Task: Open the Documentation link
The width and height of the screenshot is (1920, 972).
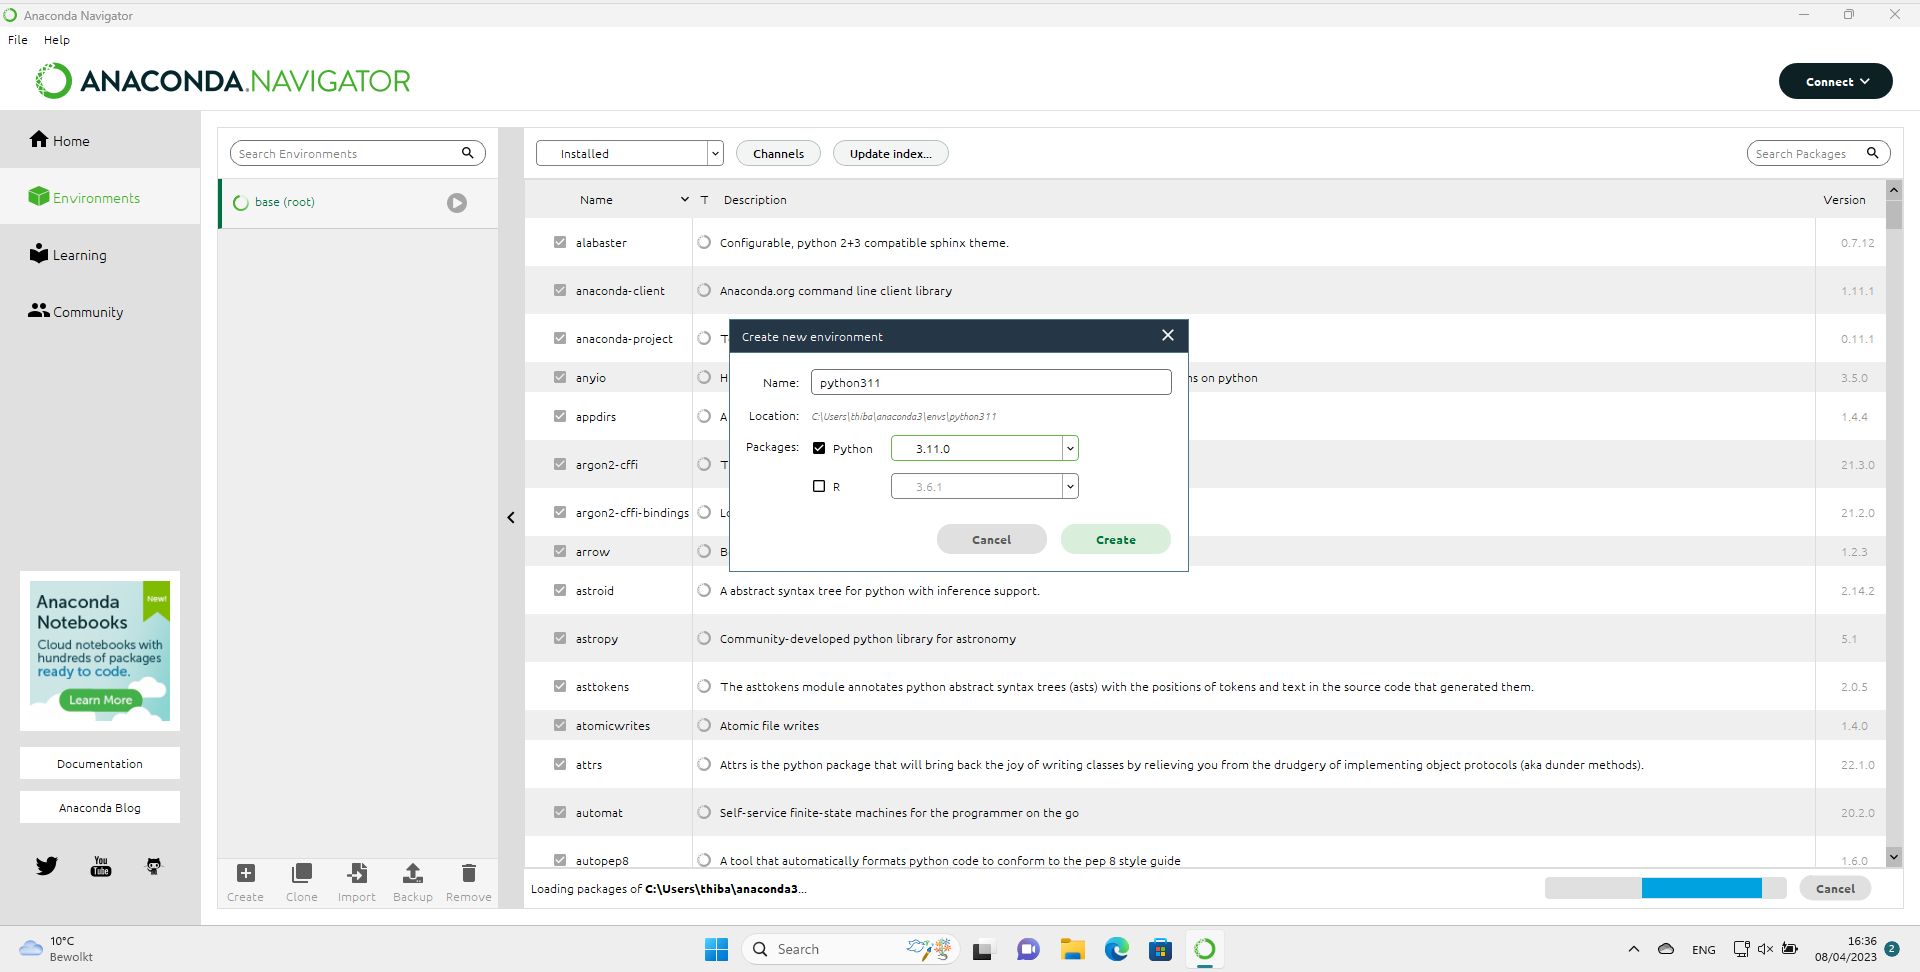Action: click(x=100, y=763)
